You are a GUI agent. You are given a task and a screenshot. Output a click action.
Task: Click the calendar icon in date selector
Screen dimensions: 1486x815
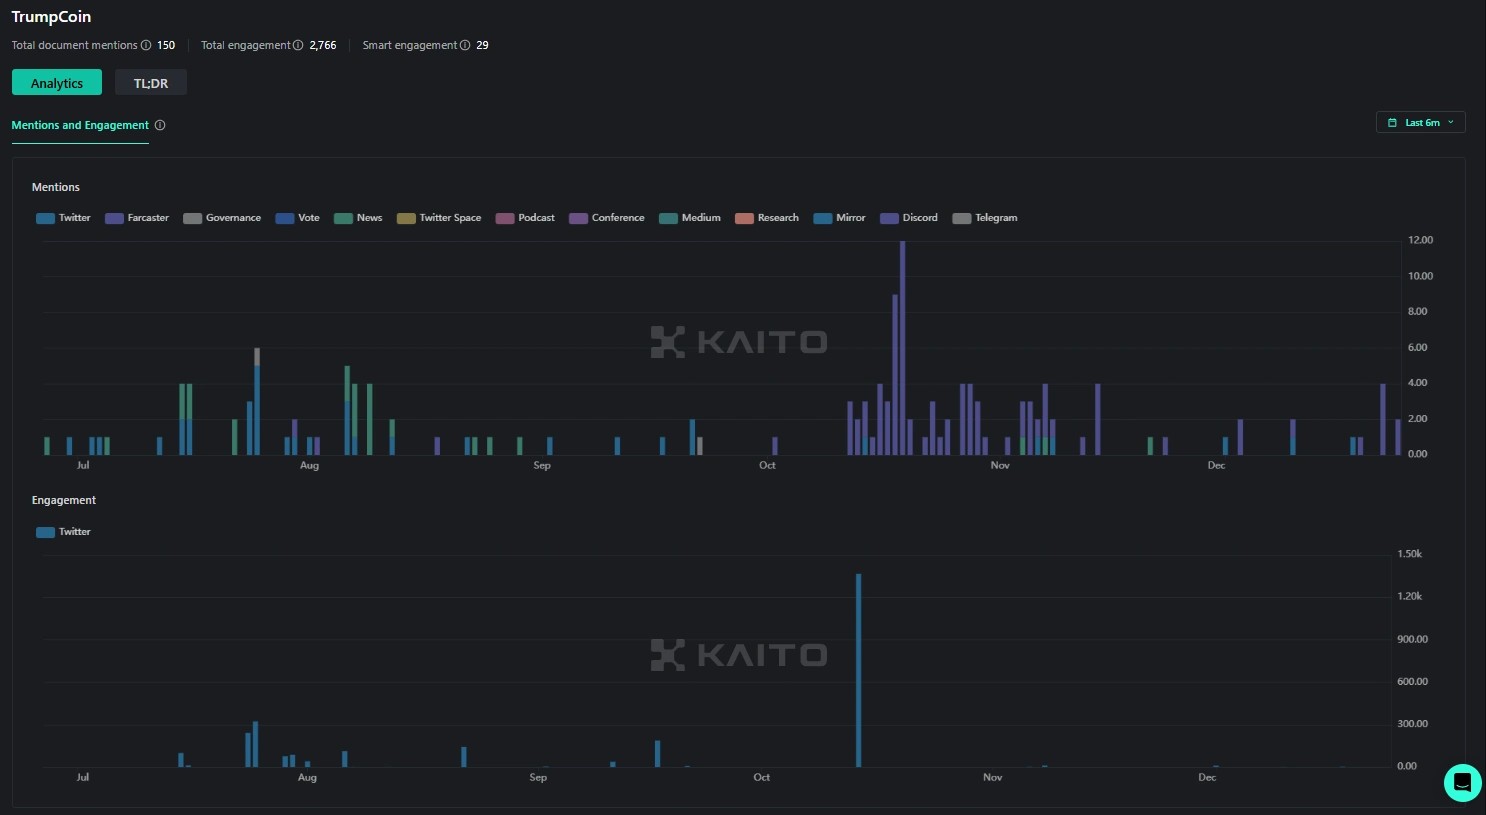point(1392,123)
